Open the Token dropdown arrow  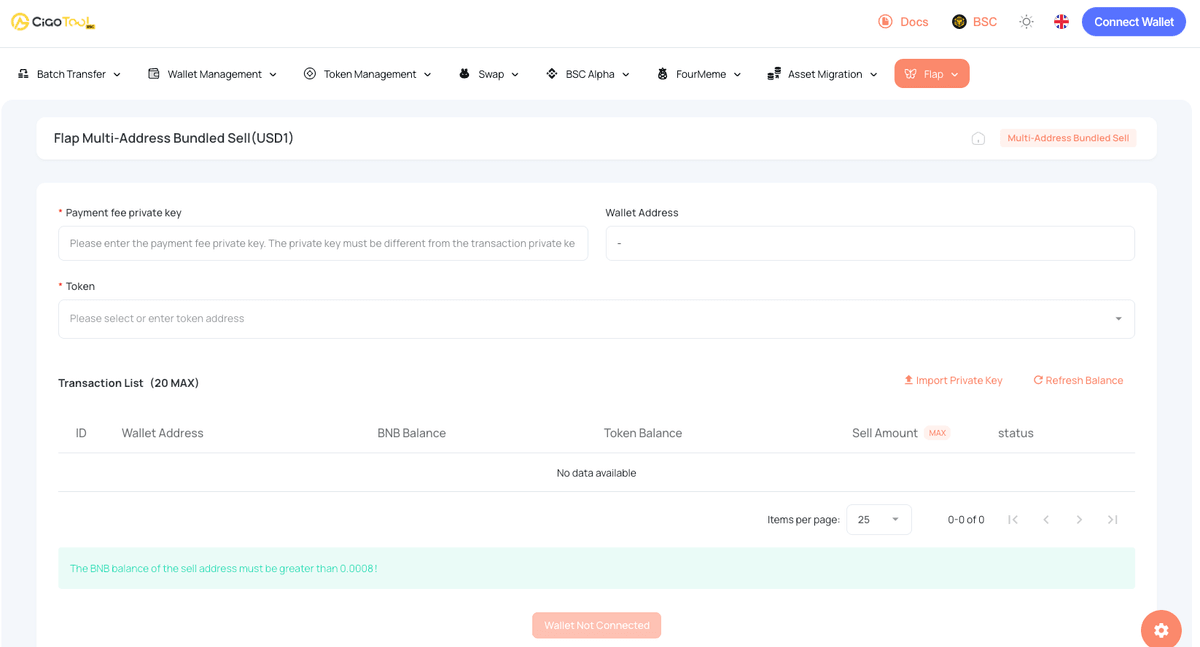pos(1118,319)
